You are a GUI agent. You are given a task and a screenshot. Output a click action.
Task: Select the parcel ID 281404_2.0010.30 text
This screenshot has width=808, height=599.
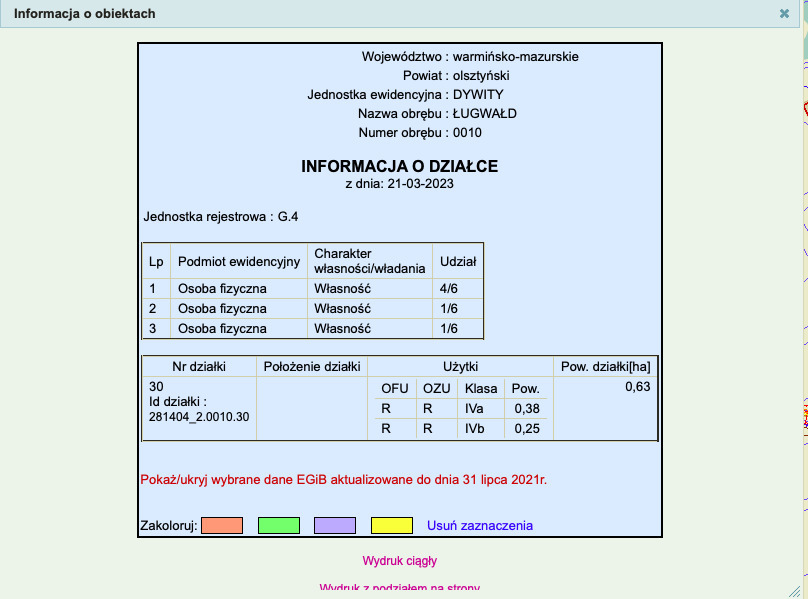pos(198,415)
